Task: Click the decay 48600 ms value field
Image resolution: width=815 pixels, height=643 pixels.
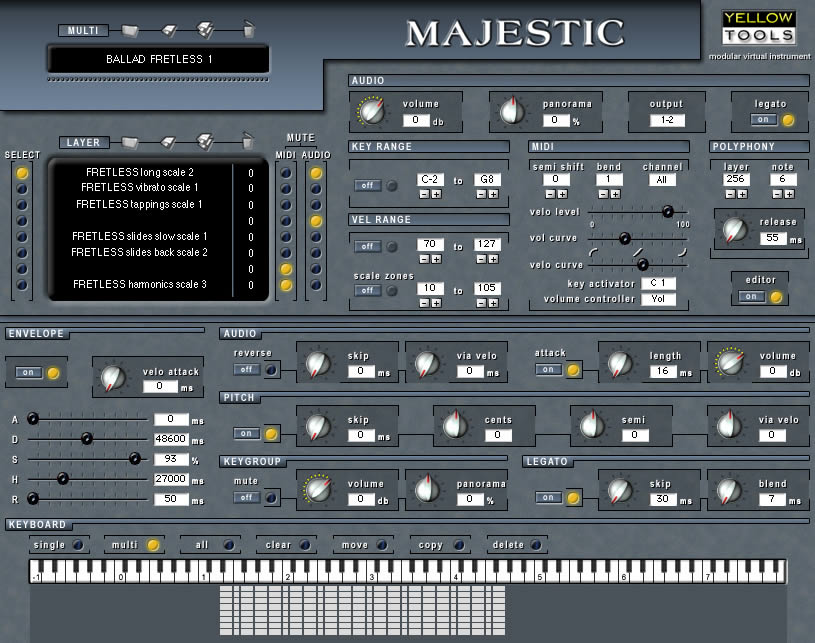Action: click(170, 439)
